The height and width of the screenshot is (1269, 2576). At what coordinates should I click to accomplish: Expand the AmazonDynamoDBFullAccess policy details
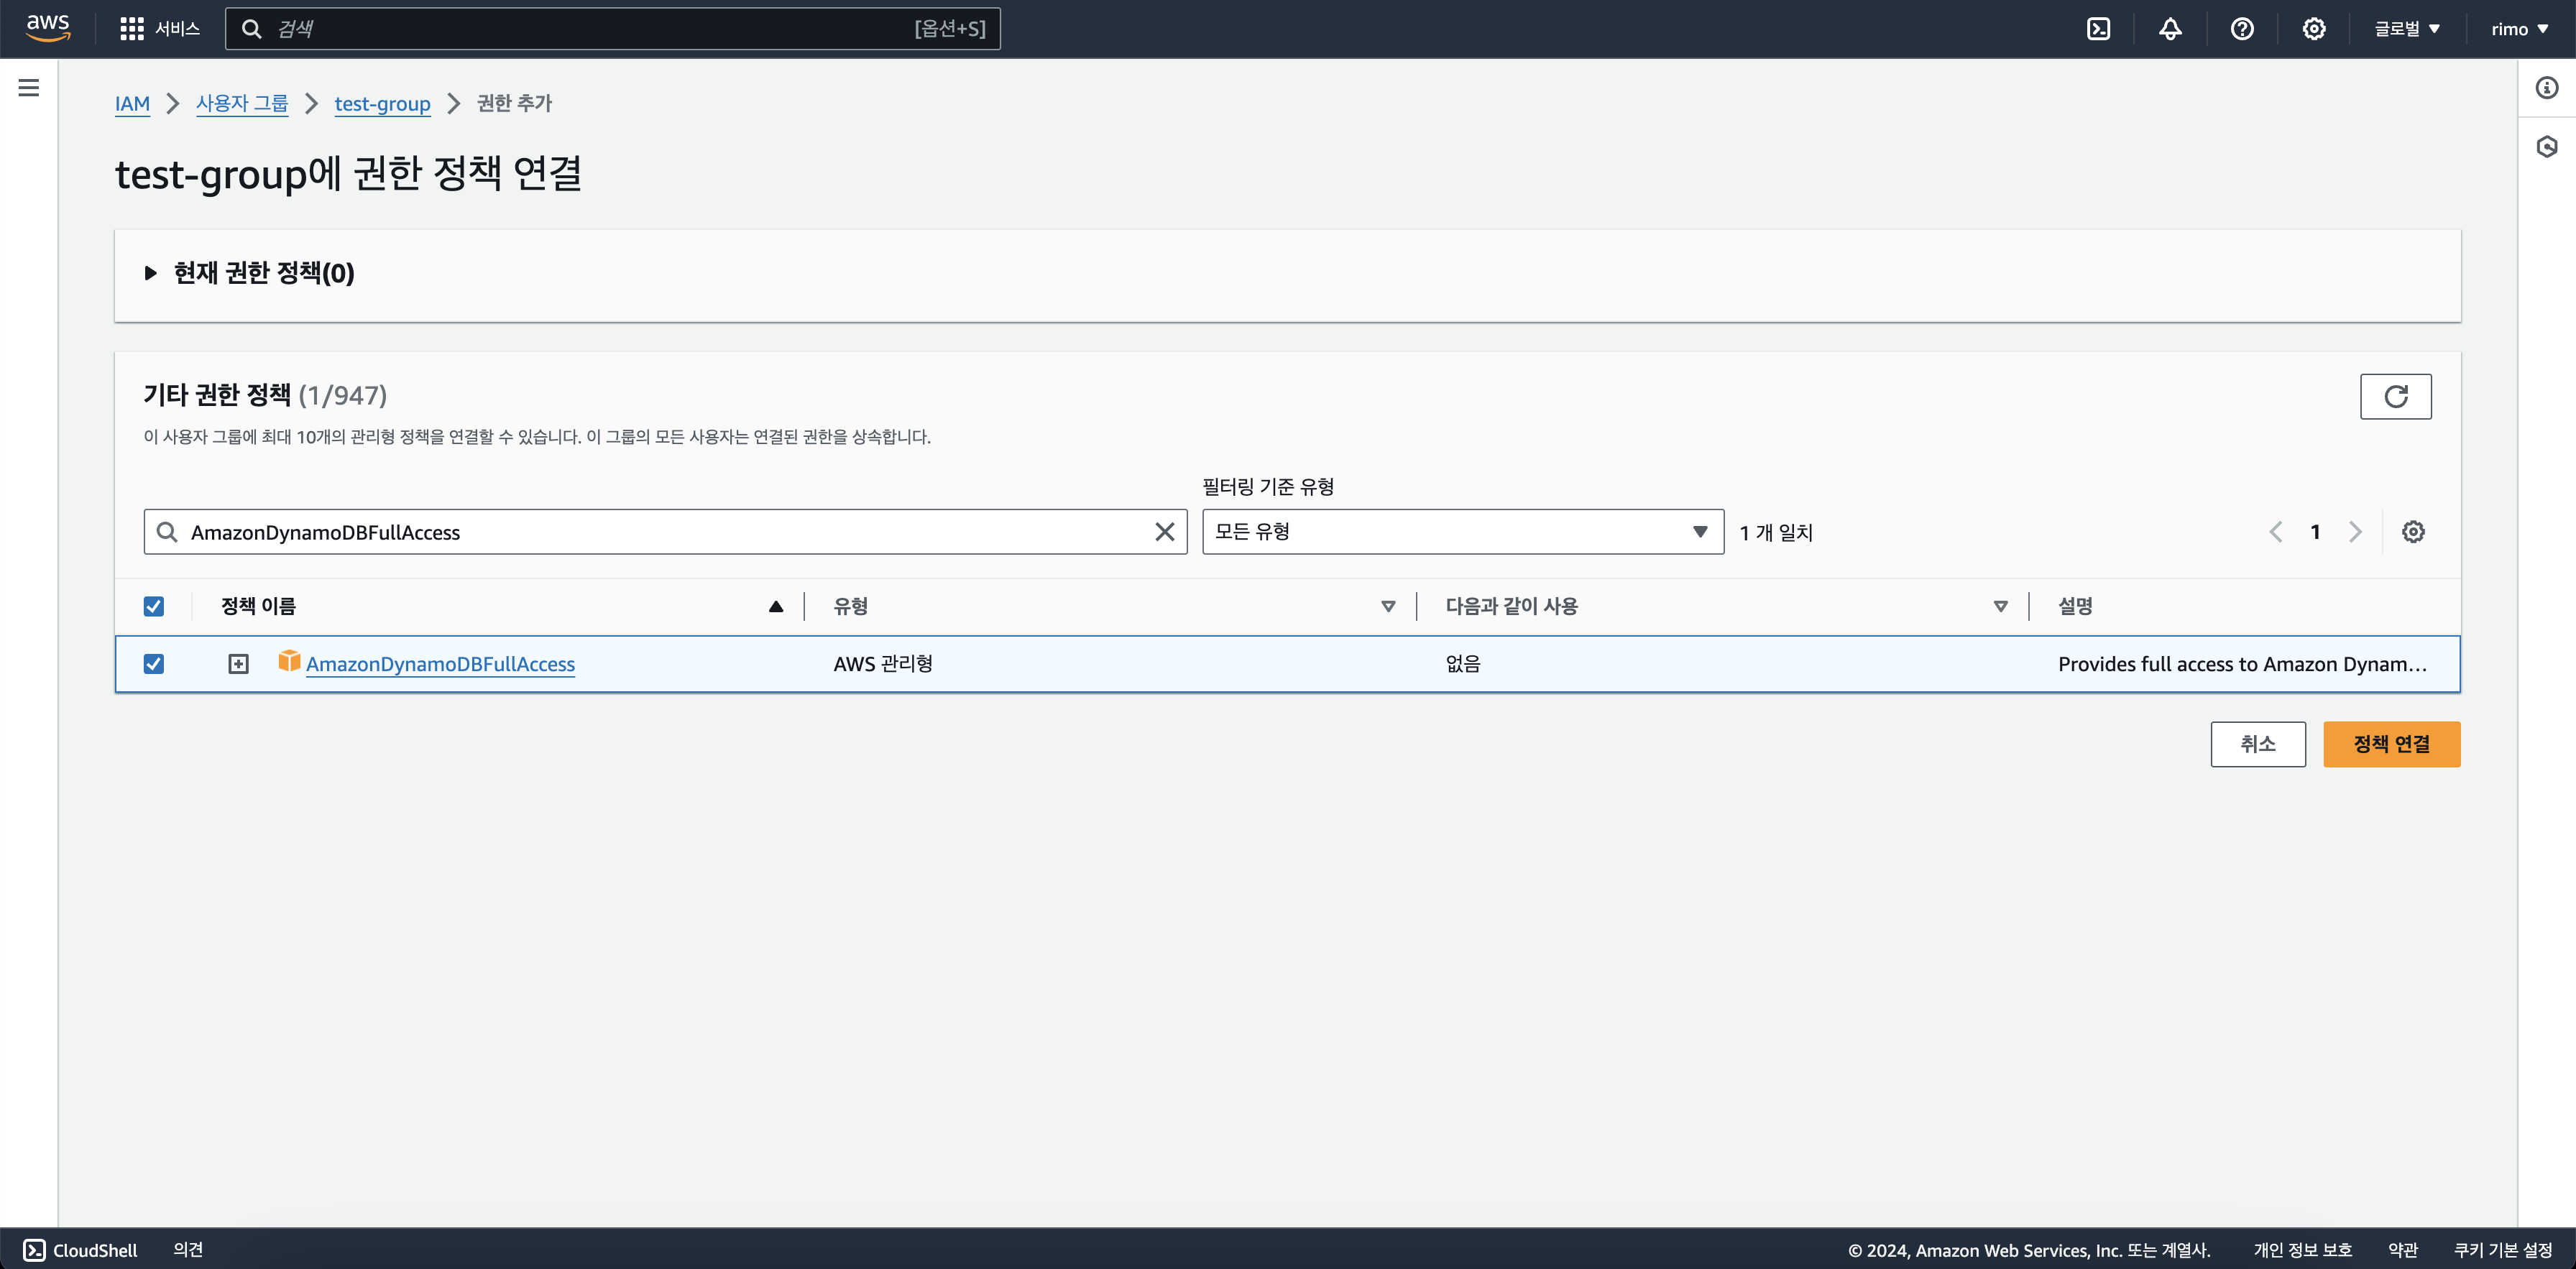(x=238, y=664)
